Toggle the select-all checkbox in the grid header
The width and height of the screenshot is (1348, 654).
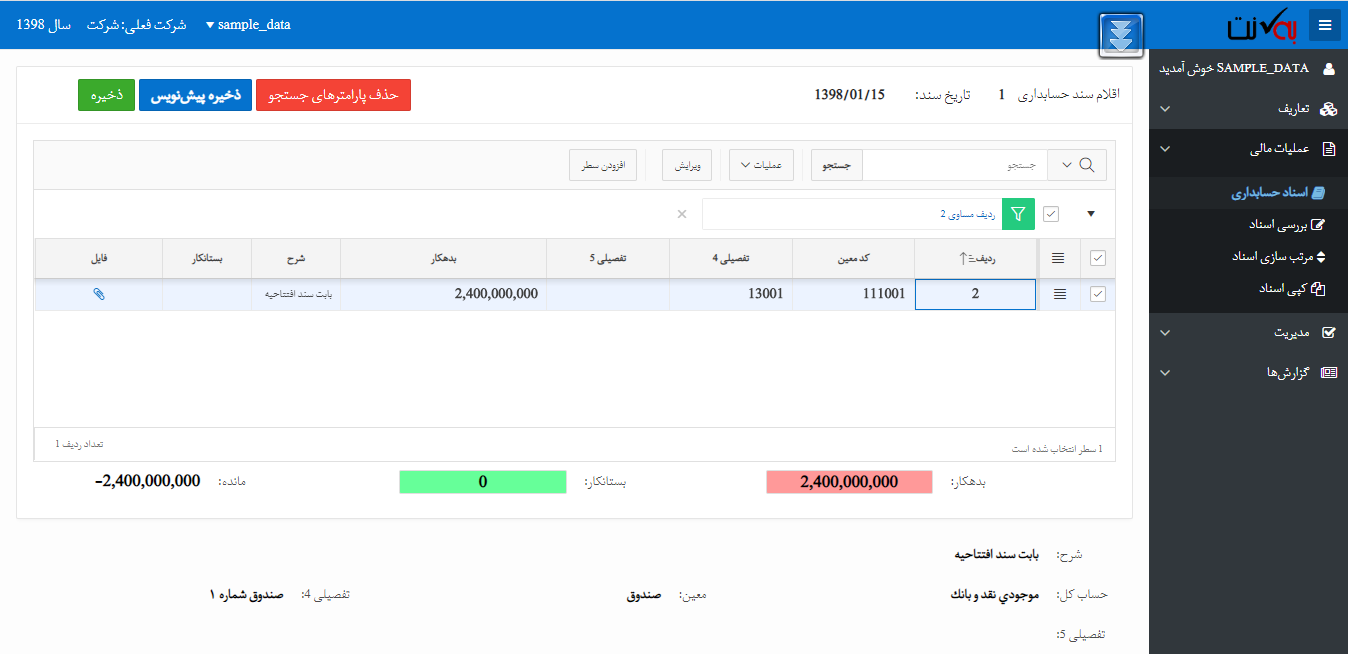1098,258
